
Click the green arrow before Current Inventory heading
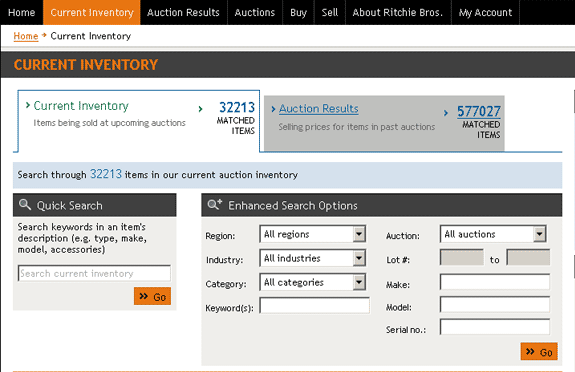[x=28, y=105]
